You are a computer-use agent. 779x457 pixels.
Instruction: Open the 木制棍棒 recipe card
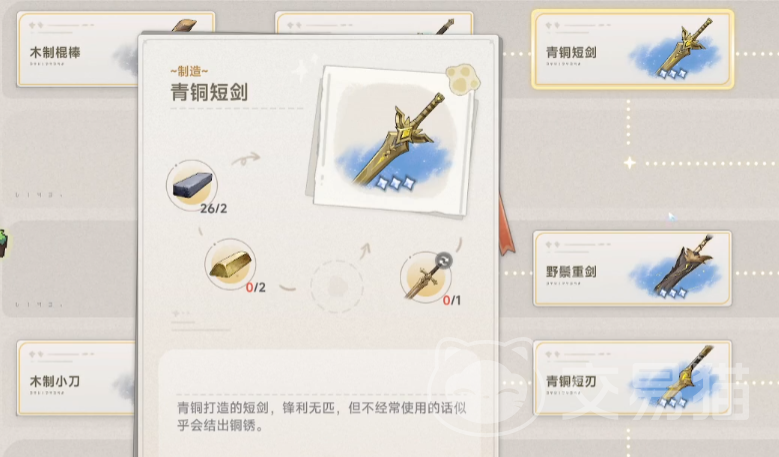[78, 49]
